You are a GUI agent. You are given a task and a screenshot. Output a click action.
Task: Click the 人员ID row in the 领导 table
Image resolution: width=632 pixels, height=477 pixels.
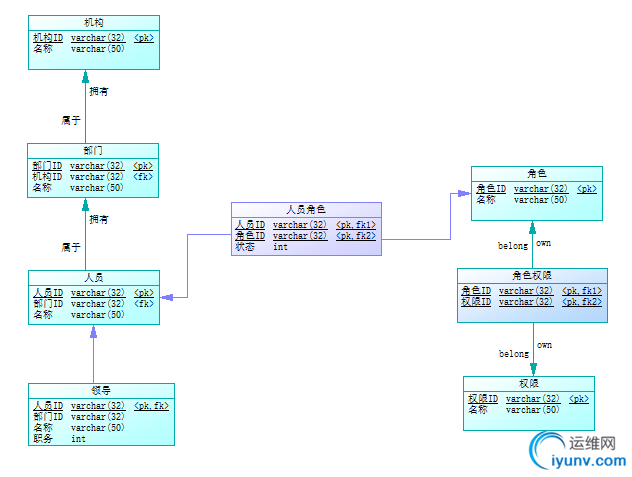(101, 406)
